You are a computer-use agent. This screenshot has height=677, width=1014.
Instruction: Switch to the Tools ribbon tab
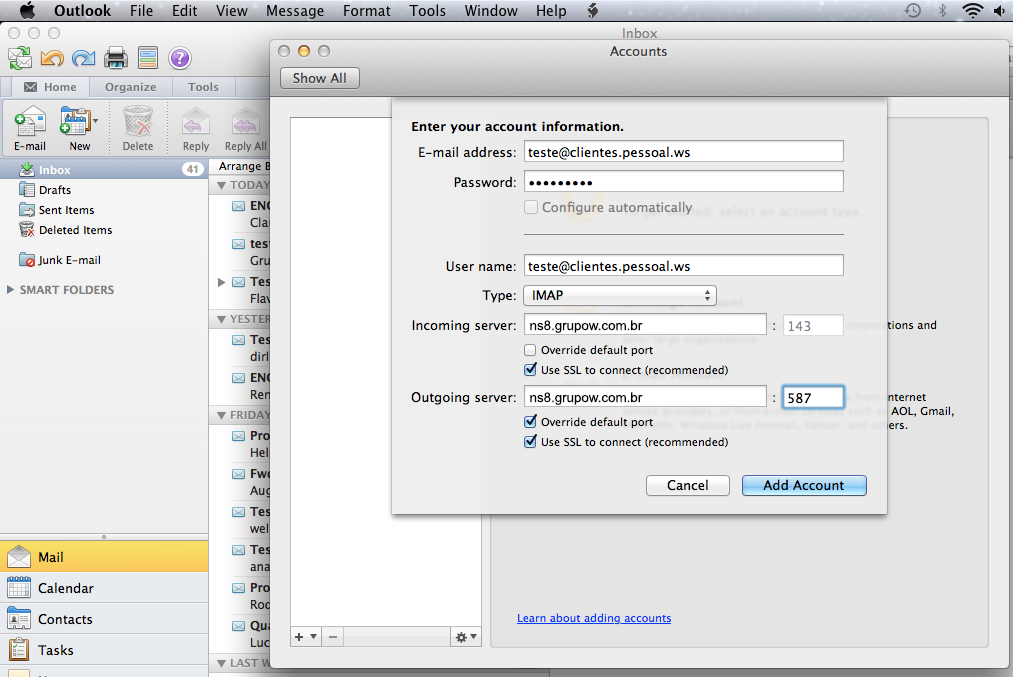pos(203,87)
